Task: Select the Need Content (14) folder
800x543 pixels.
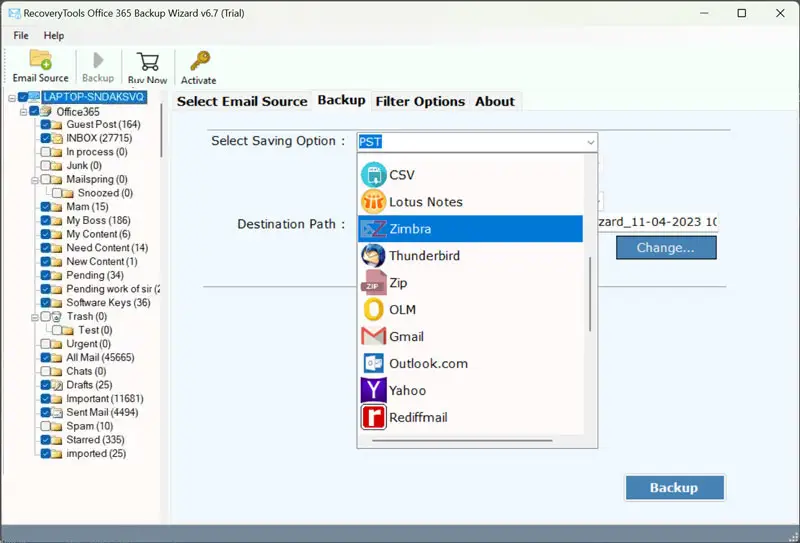Action: (107, 248)
